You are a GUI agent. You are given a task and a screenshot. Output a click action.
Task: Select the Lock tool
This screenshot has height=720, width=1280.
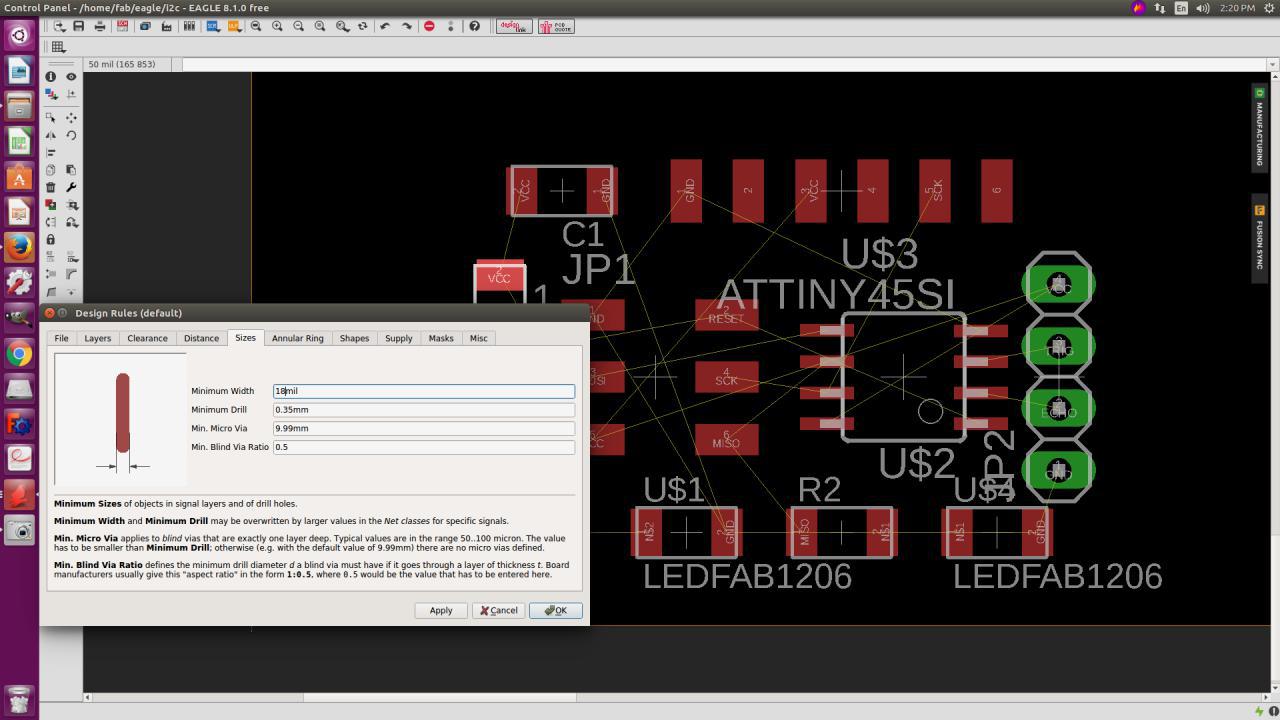tap(50, 239)
